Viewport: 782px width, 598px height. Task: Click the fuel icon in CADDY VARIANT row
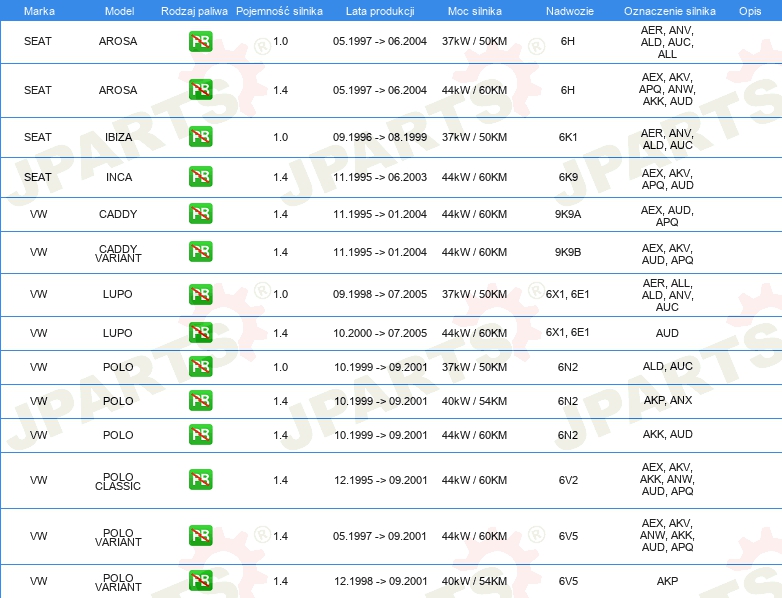click(x=200, y=251)
